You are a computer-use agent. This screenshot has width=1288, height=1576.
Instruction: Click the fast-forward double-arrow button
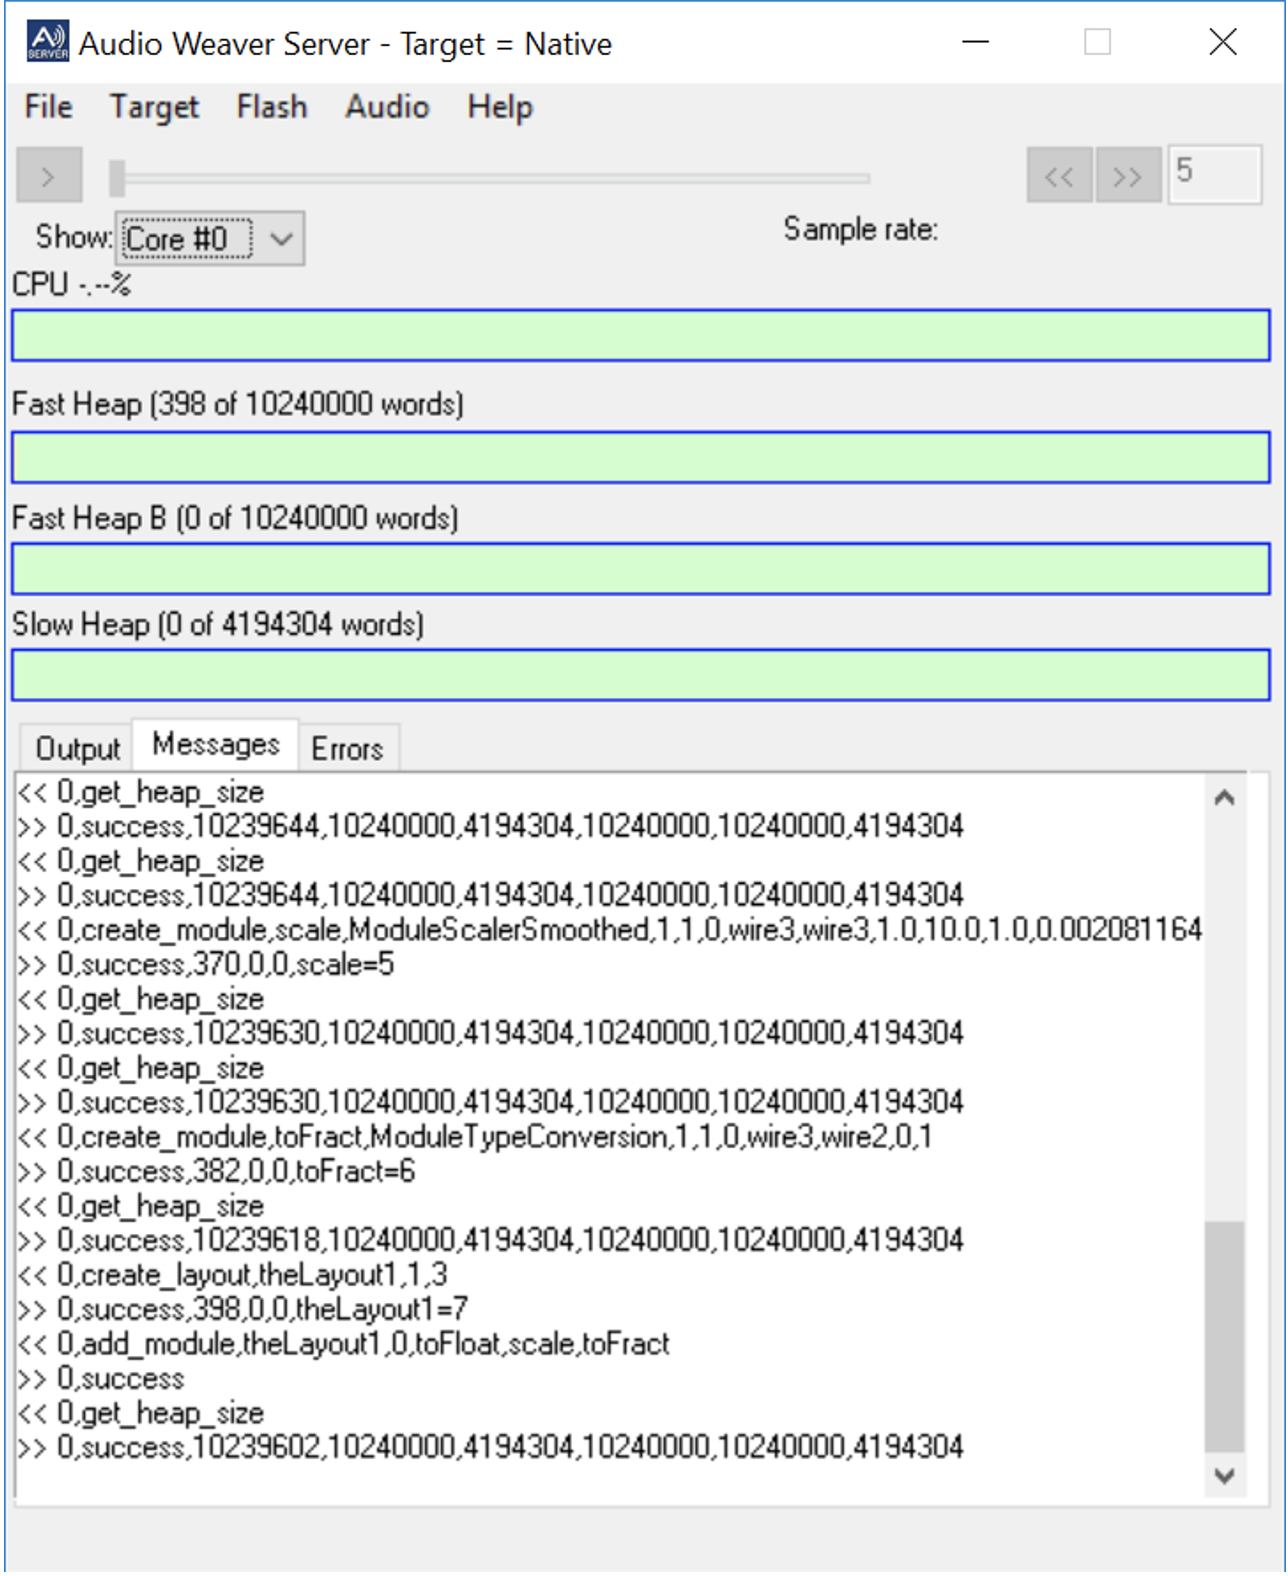click(1128, 176)
